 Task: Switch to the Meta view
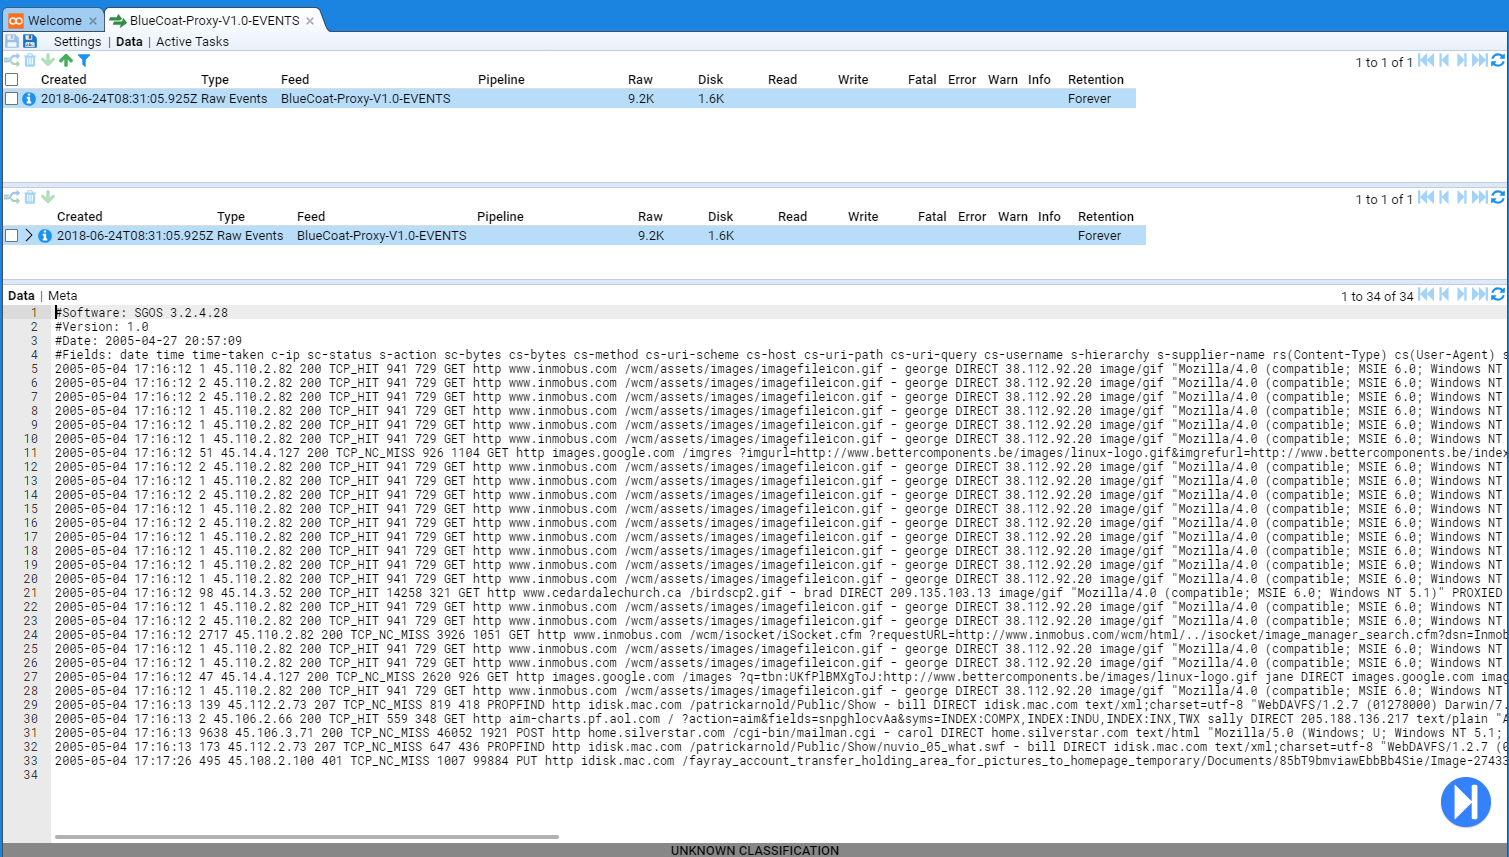pyautogui.click(x=62, y=296)
